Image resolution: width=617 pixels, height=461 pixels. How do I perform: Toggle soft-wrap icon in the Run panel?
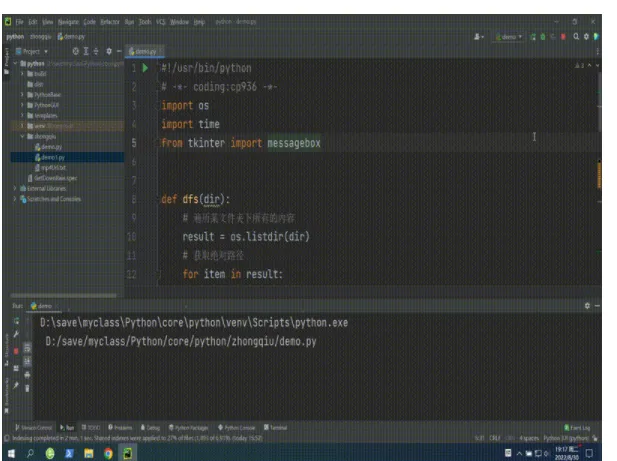click(27, 348)
